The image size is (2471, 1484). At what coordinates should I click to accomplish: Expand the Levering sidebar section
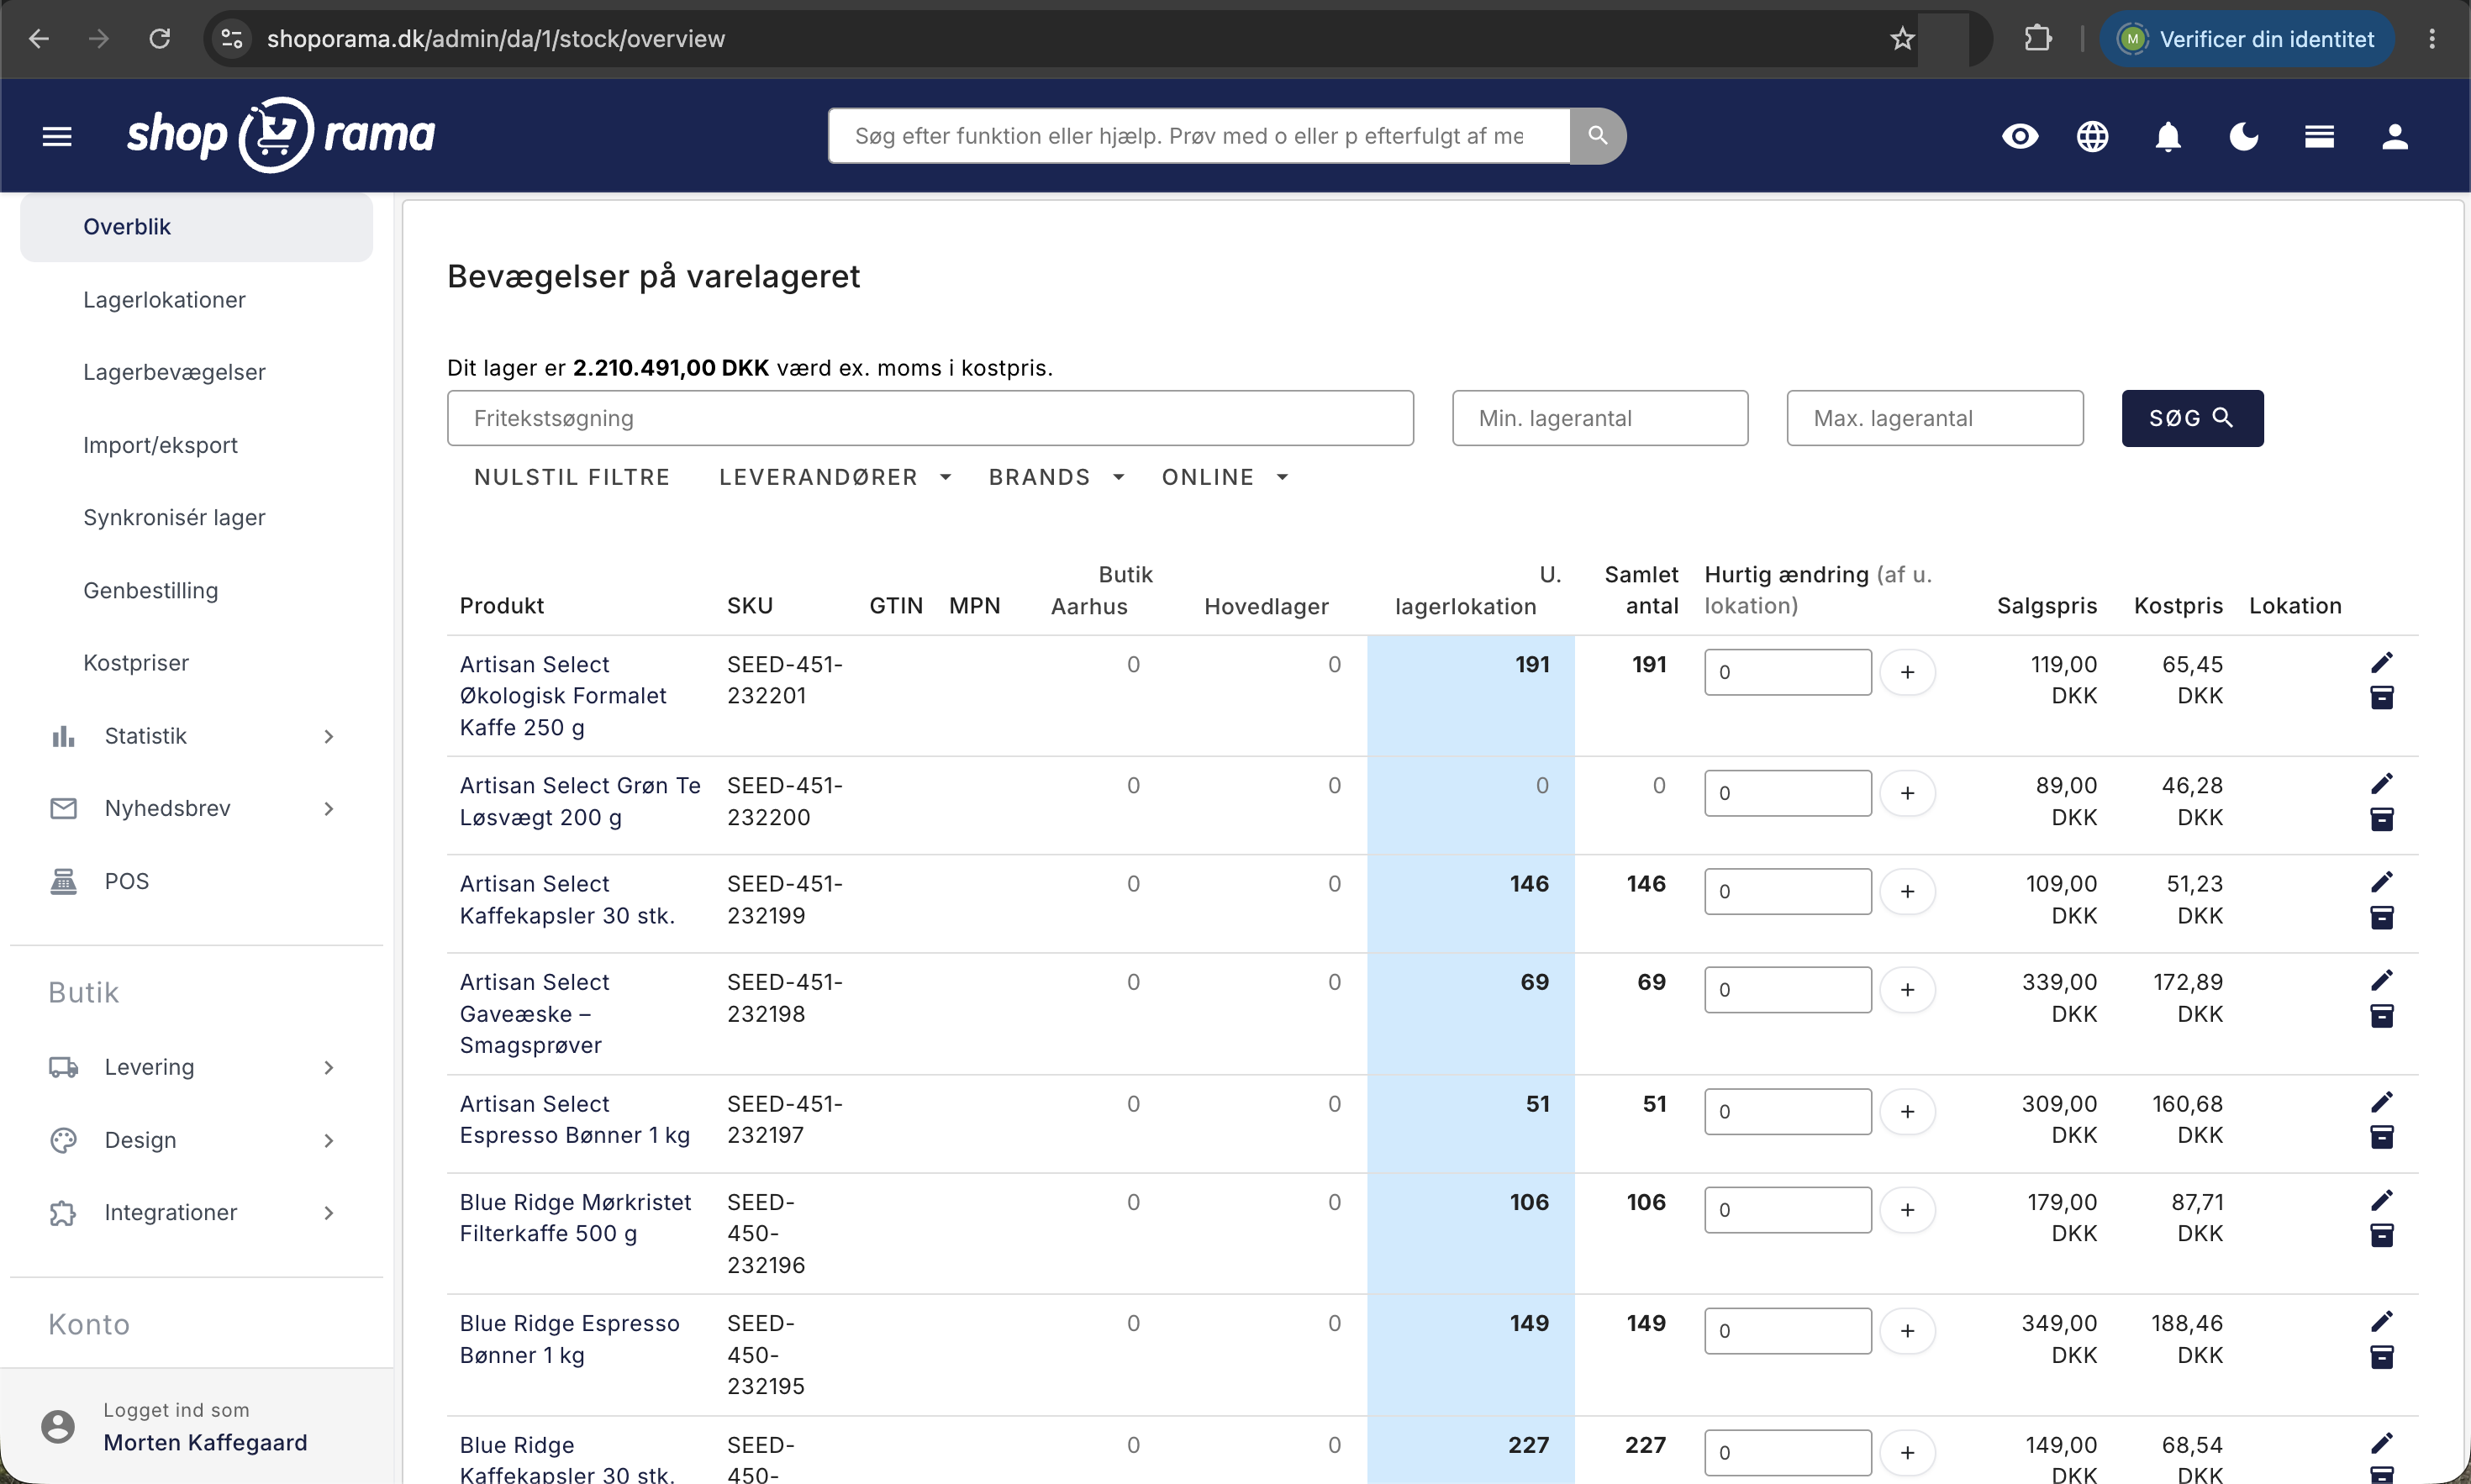point(195,1067)
